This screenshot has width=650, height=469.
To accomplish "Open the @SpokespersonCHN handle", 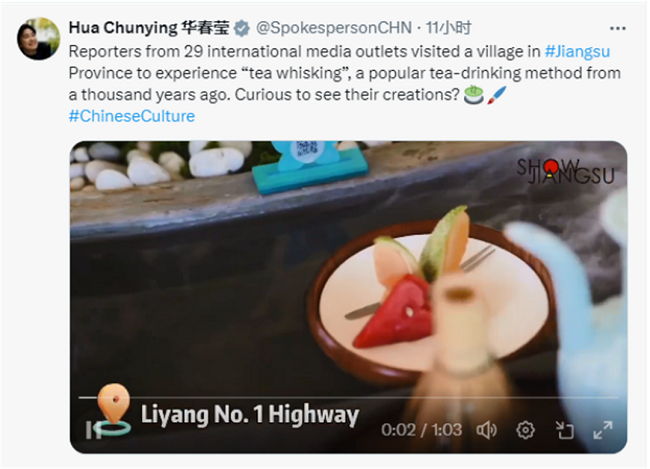I will pyautogui.click(x=334, y=28).
